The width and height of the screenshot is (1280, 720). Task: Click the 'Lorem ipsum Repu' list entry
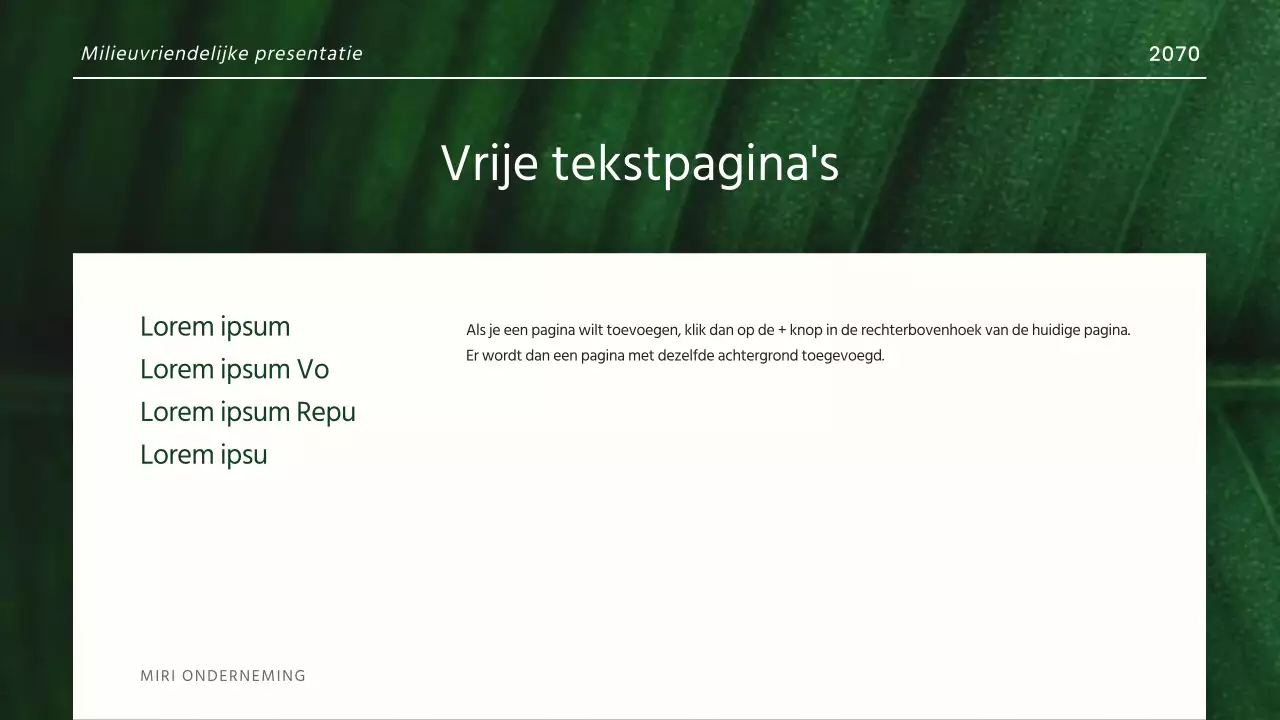[x=247, y=411]
